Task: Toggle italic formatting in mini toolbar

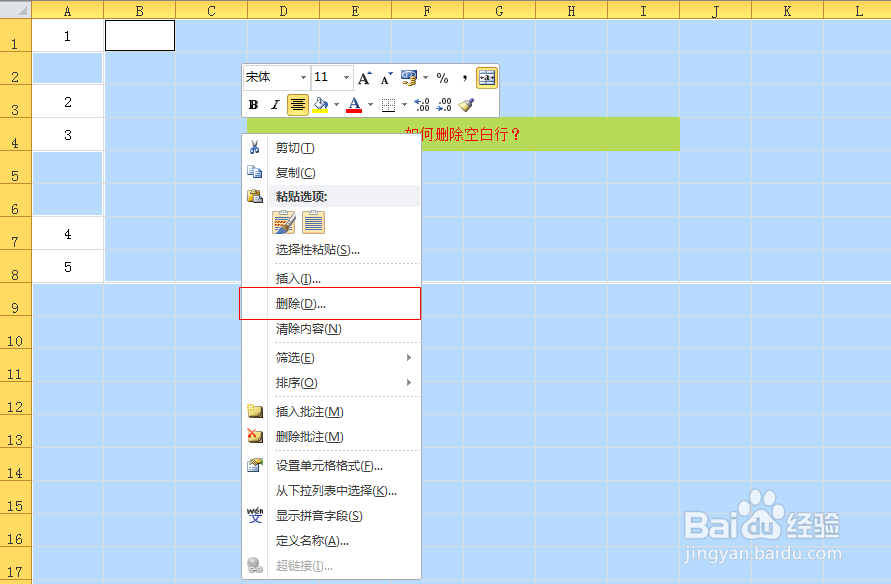Action: (x=275, y=105)
